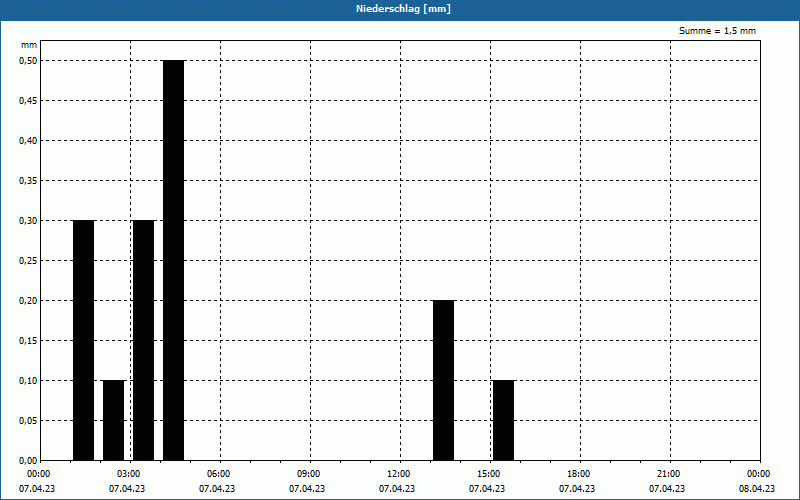Select the 0,25 y-axis value
This screenshot has width=800, height=500.
(x=28, y=261)
